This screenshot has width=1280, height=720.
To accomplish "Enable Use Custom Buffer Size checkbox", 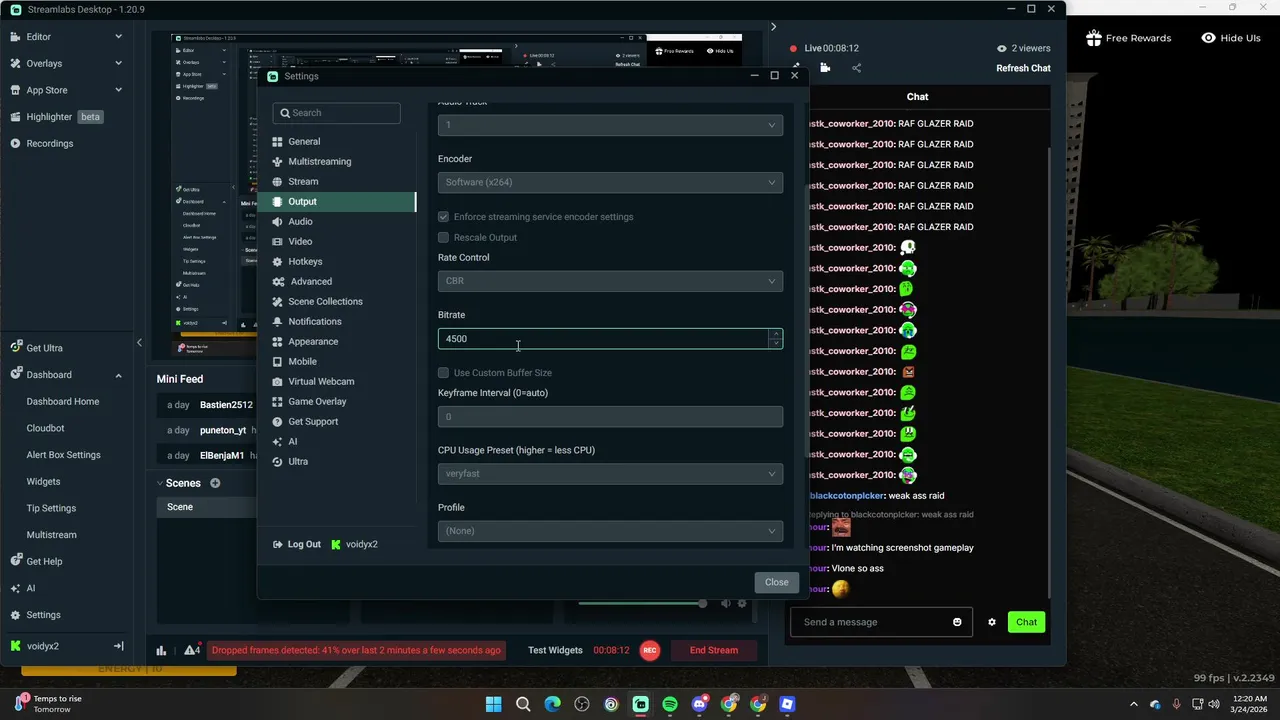I will (443, 372).
